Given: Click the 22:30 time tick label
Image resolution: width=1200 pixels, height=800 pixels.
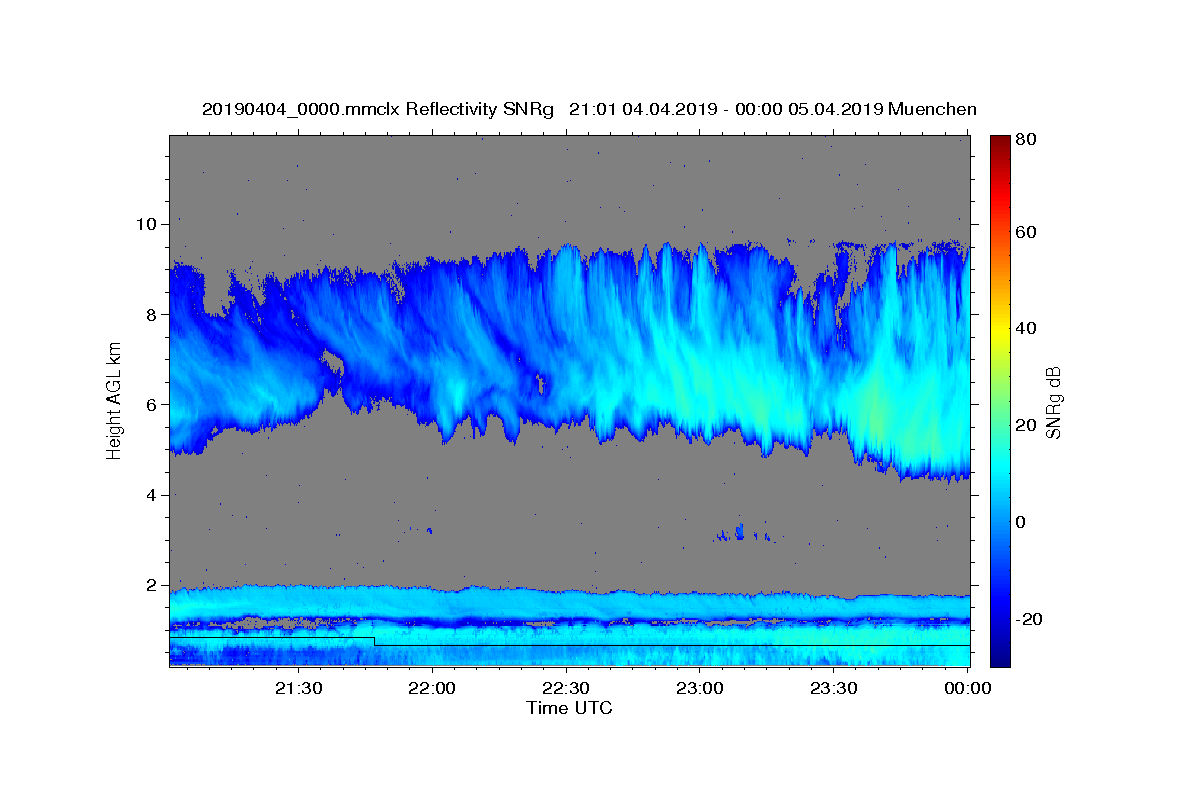Looking at the screenshot, I should (x=567, y=688).
